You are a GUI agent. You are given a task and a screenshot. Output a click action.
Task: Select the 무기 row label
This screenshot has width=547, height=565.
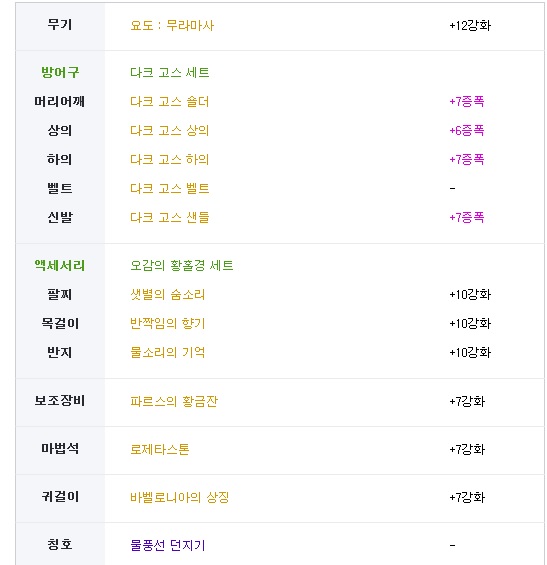(60, 25)
